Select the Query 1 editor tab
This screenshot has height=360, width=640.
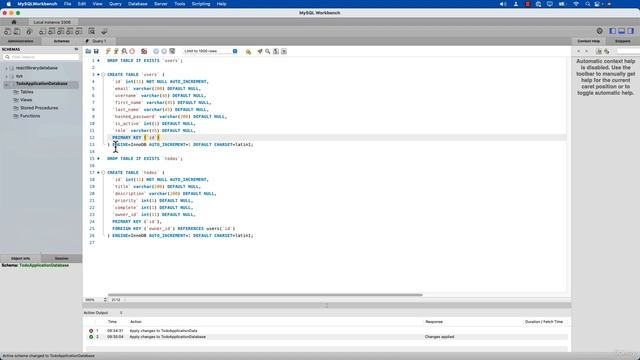(99, 41)
